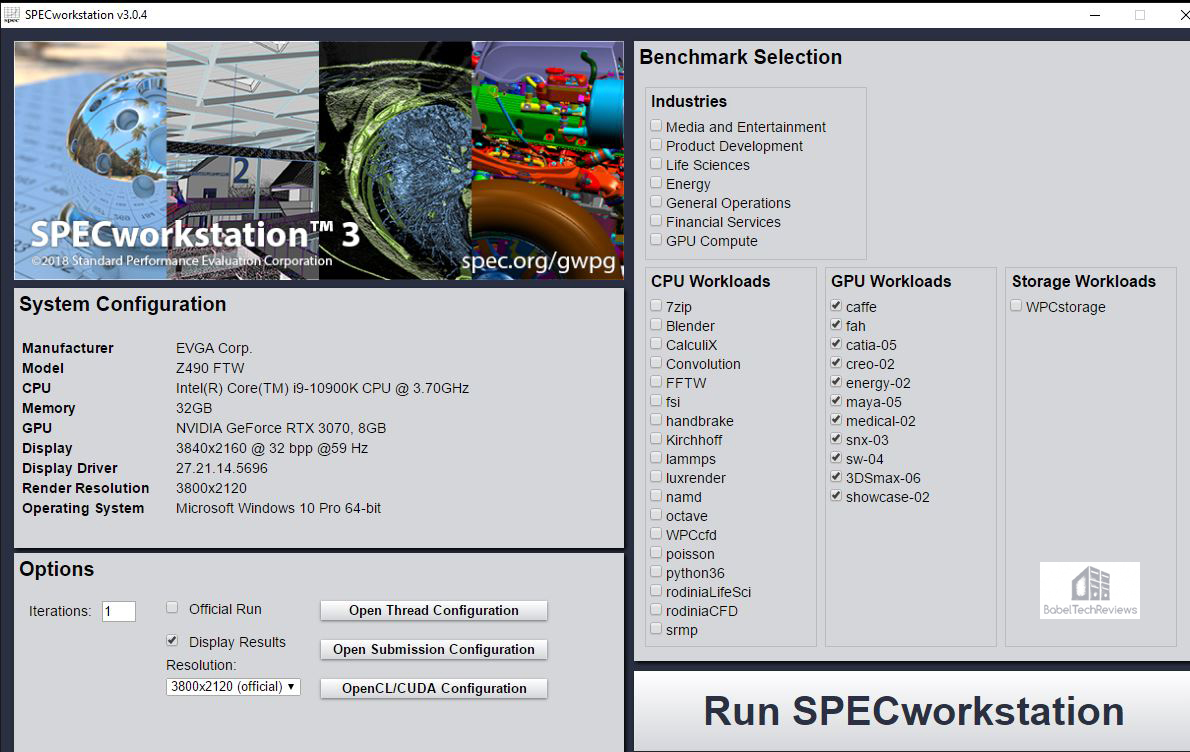This screenshot has width=1190, height=752.
Task: Check the octave workload
Action: pos(656,514)
